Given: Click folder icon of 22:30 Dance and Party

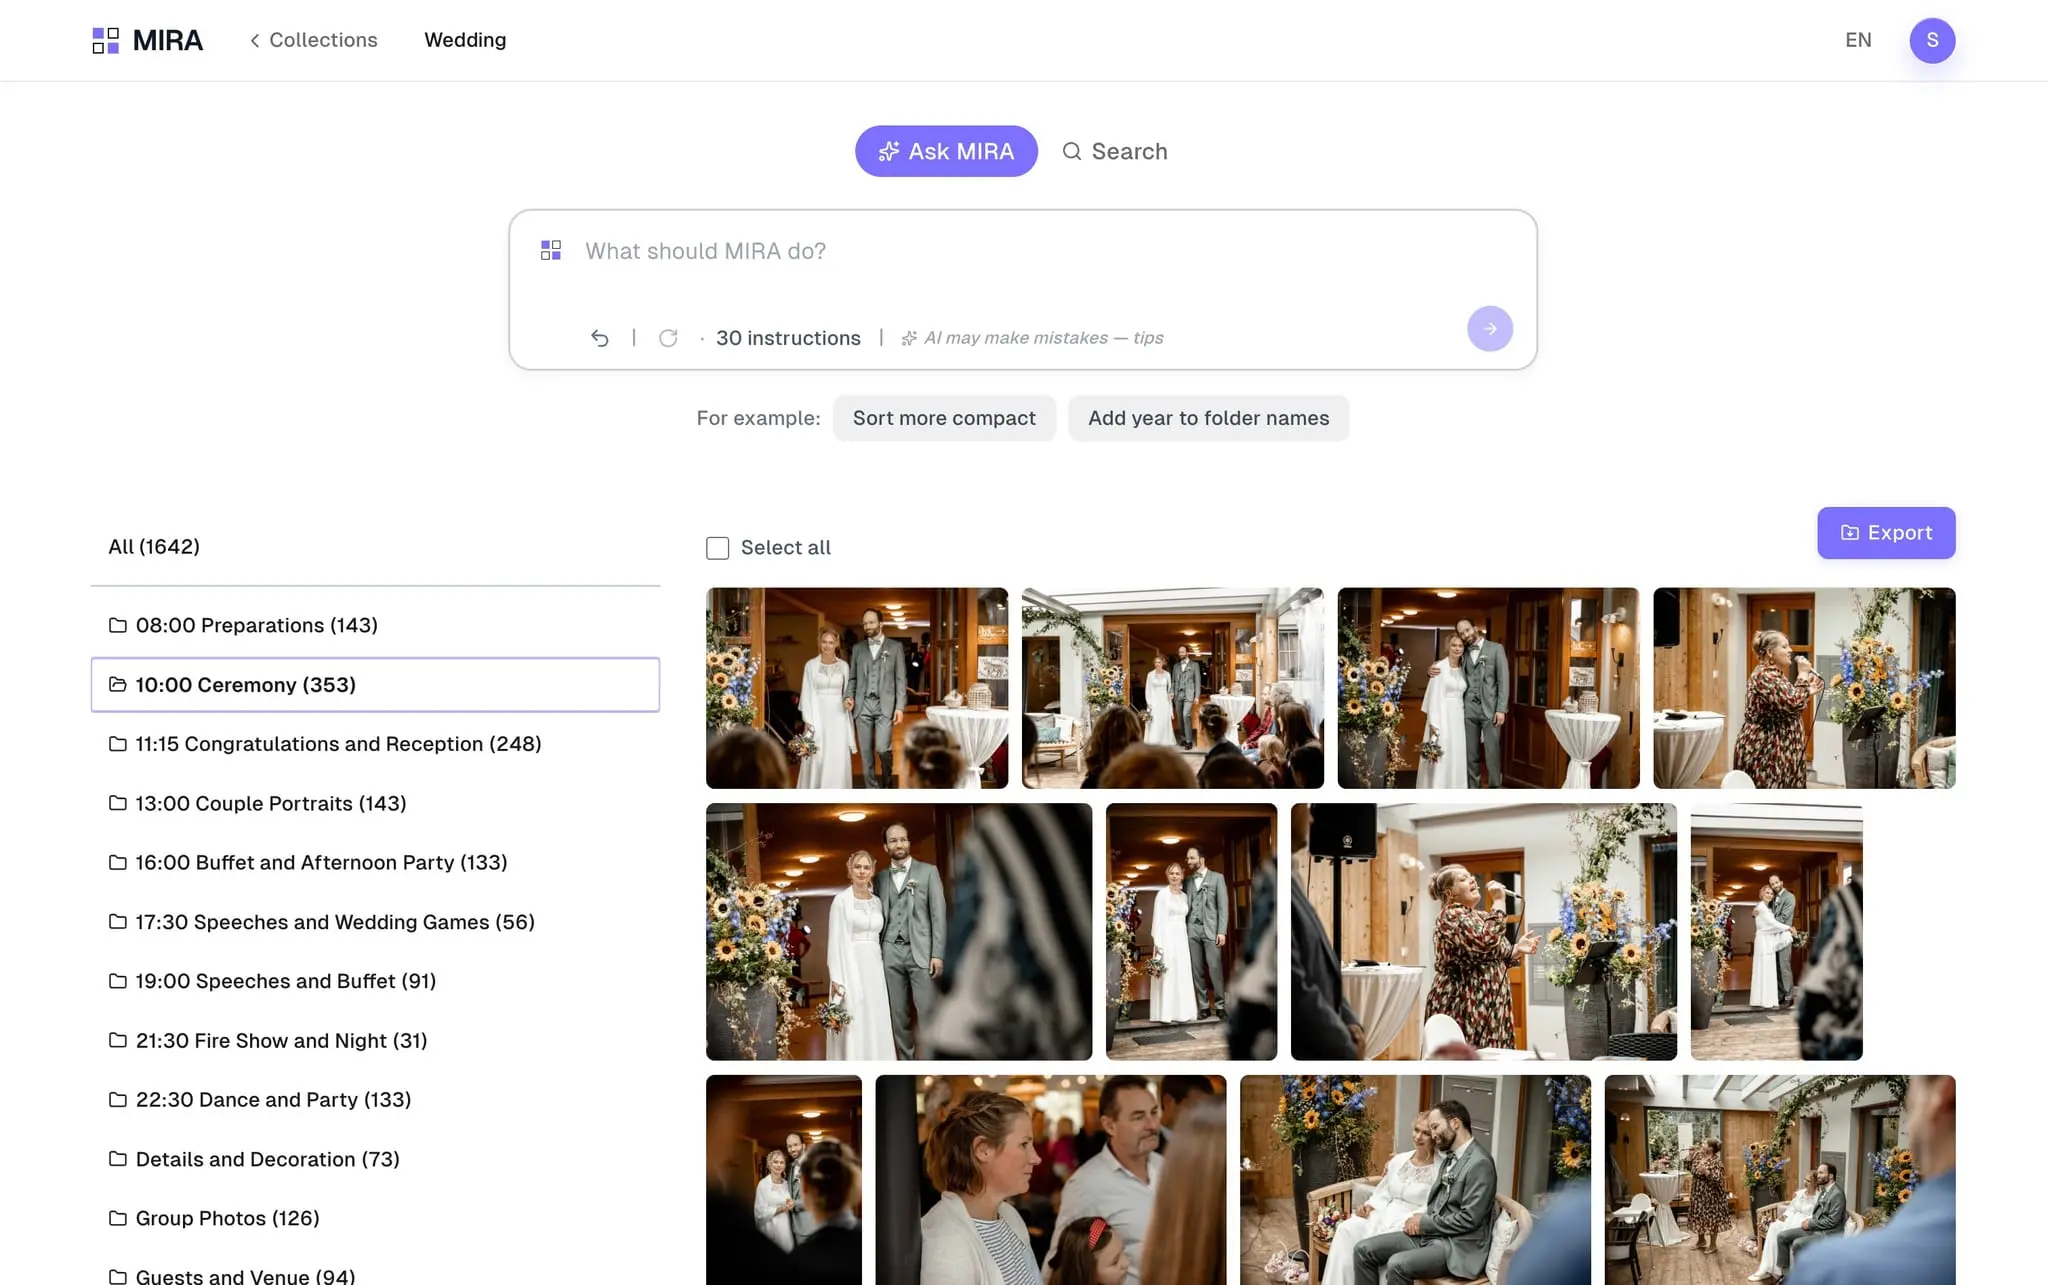Looking at the screenshot, I should pyautogui.click(x=117, y=1099).
